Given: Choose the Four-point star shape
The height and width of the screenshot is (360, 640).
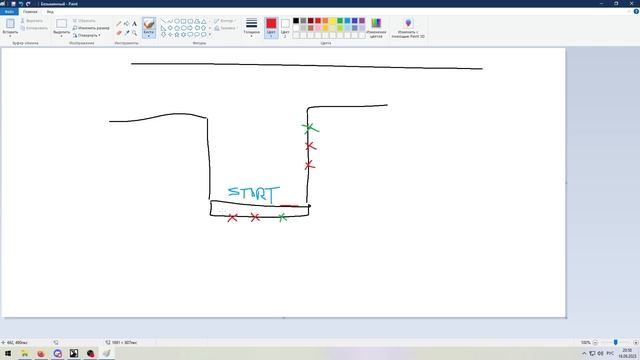Looking at the screenshot, I should (x=170, y=35).
